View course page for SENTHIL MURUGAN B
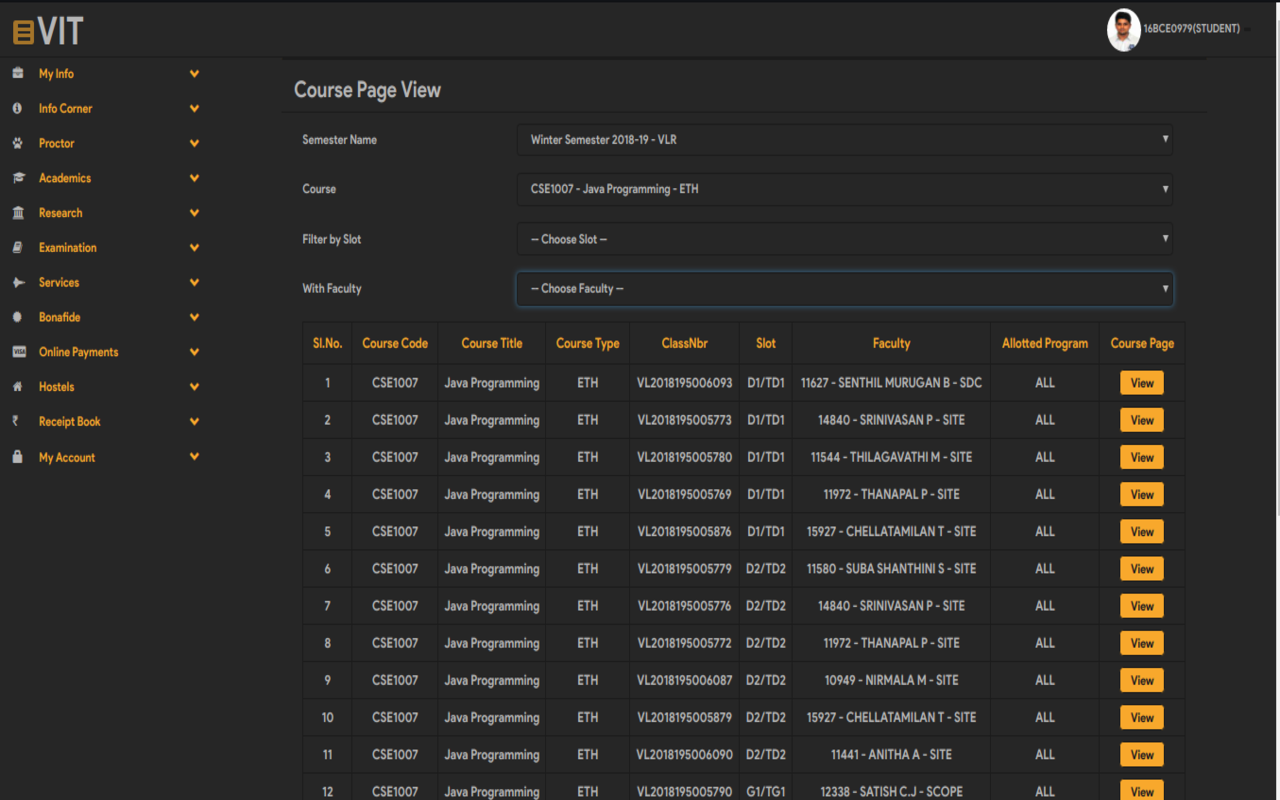This screenshot has height=800, width=1280. pyautogui.click(x=1142, y=383)
